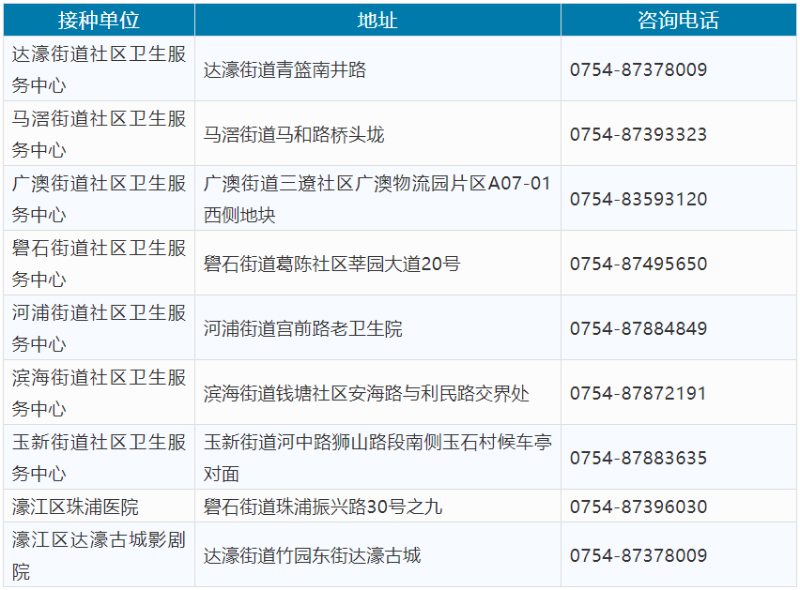Click the address 马滘街道马和路桥头垅
The height and width of the screenshot is (590, 800).
point(294,134)
